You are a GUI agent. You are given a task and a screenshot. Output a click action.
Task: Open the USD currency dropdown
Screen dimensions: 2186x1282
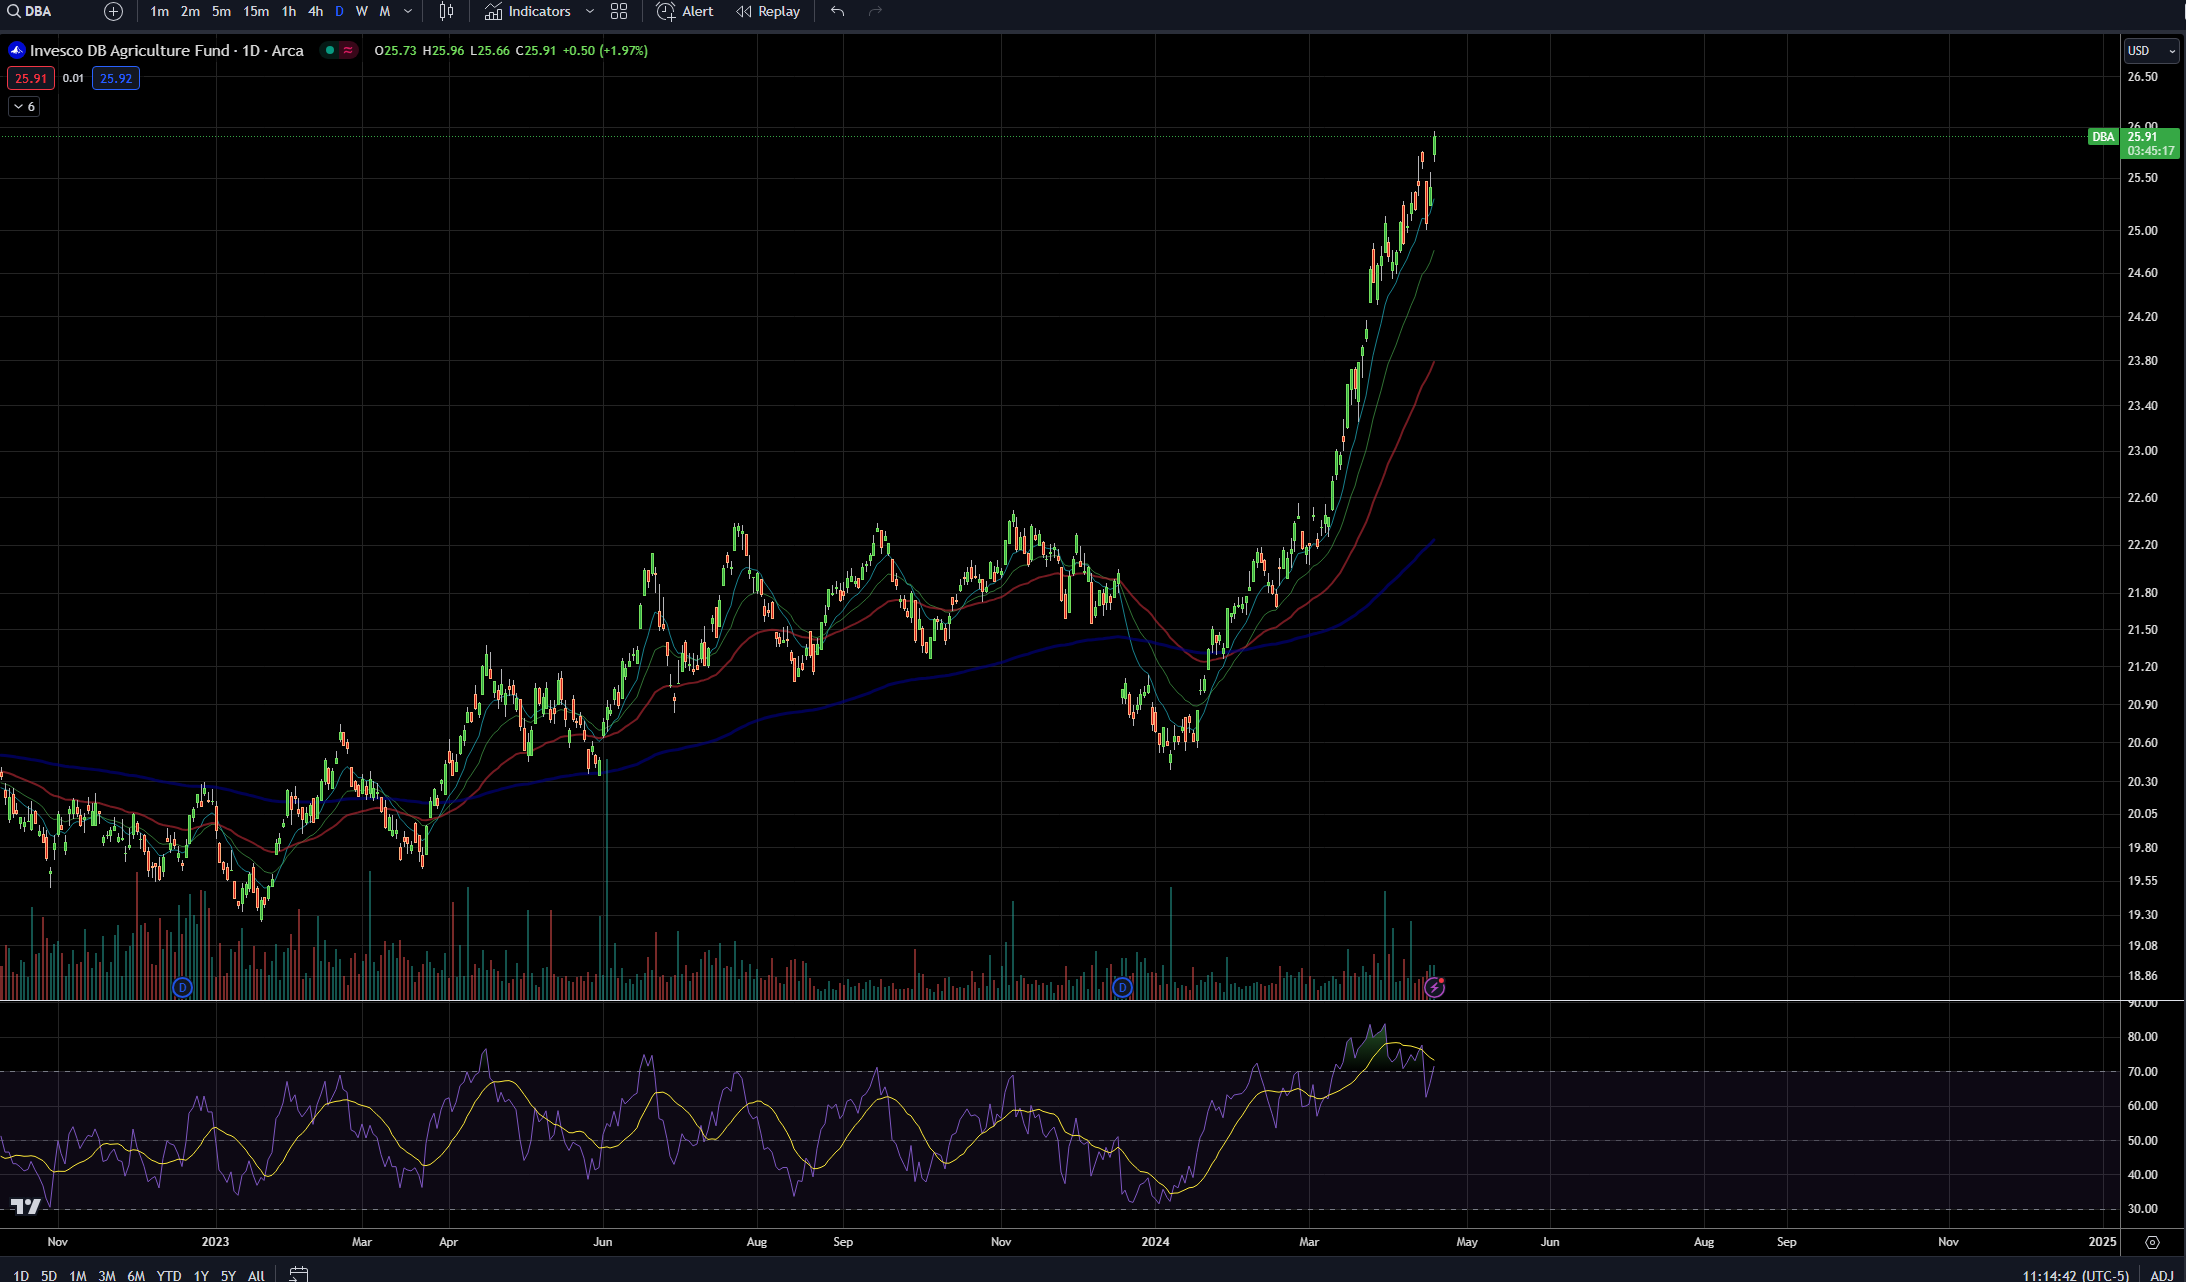click(x=2150, y=50)
